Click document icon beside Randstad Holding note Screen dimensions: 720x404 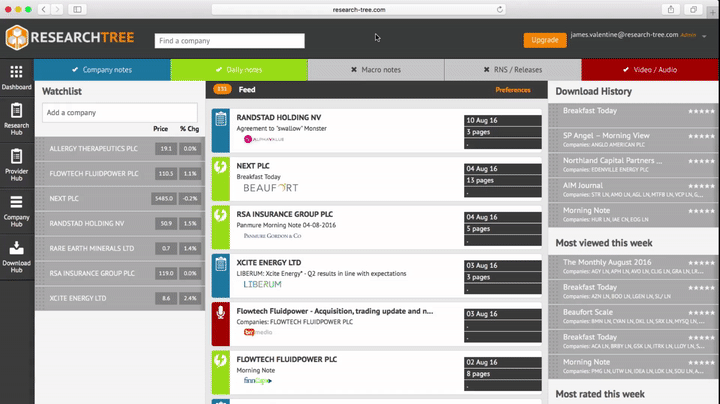click(221, 120)
